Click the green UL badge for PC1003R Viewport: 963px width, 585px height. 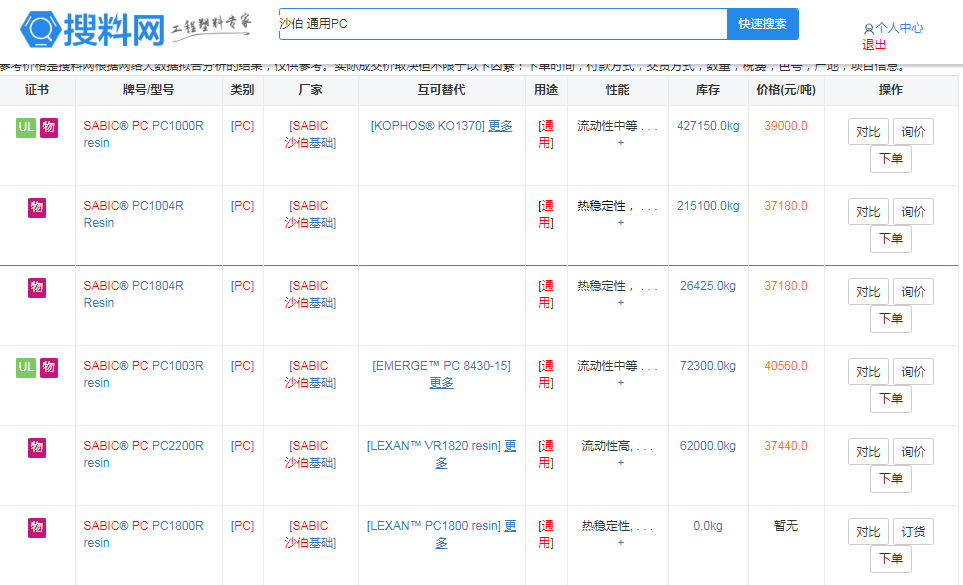(26, 367)
